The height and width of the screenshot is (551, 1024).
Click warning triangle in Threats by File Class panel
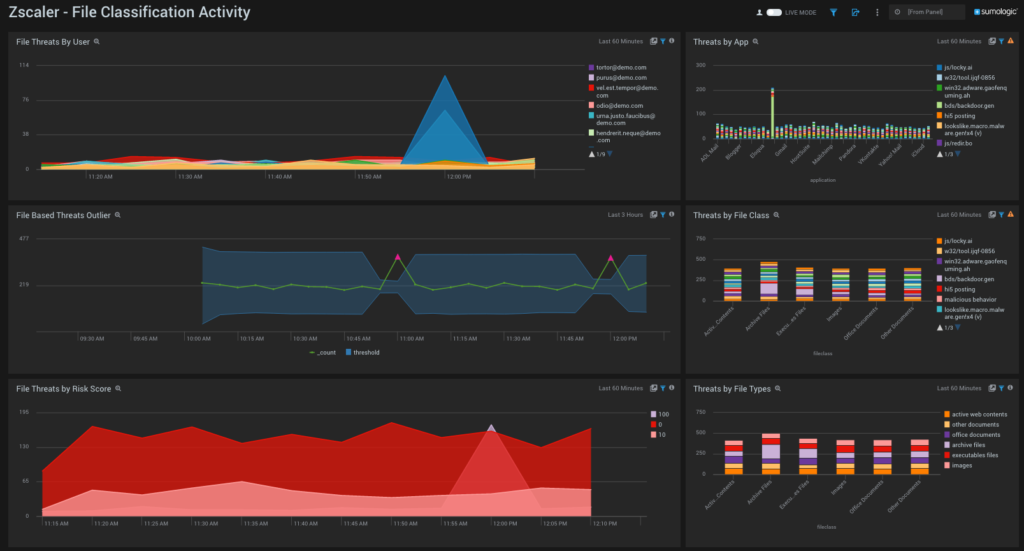(x=1010, y=214)
